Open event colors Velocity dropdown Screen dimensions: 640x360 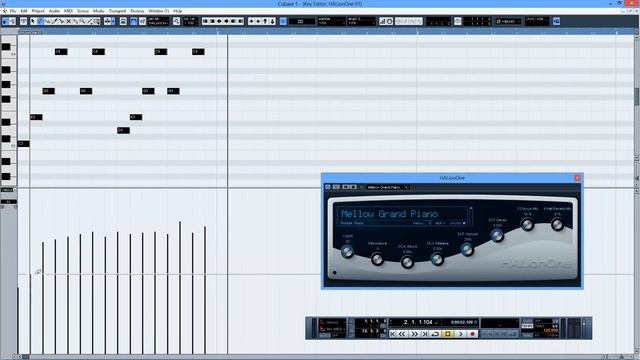[x=508, y=21]
